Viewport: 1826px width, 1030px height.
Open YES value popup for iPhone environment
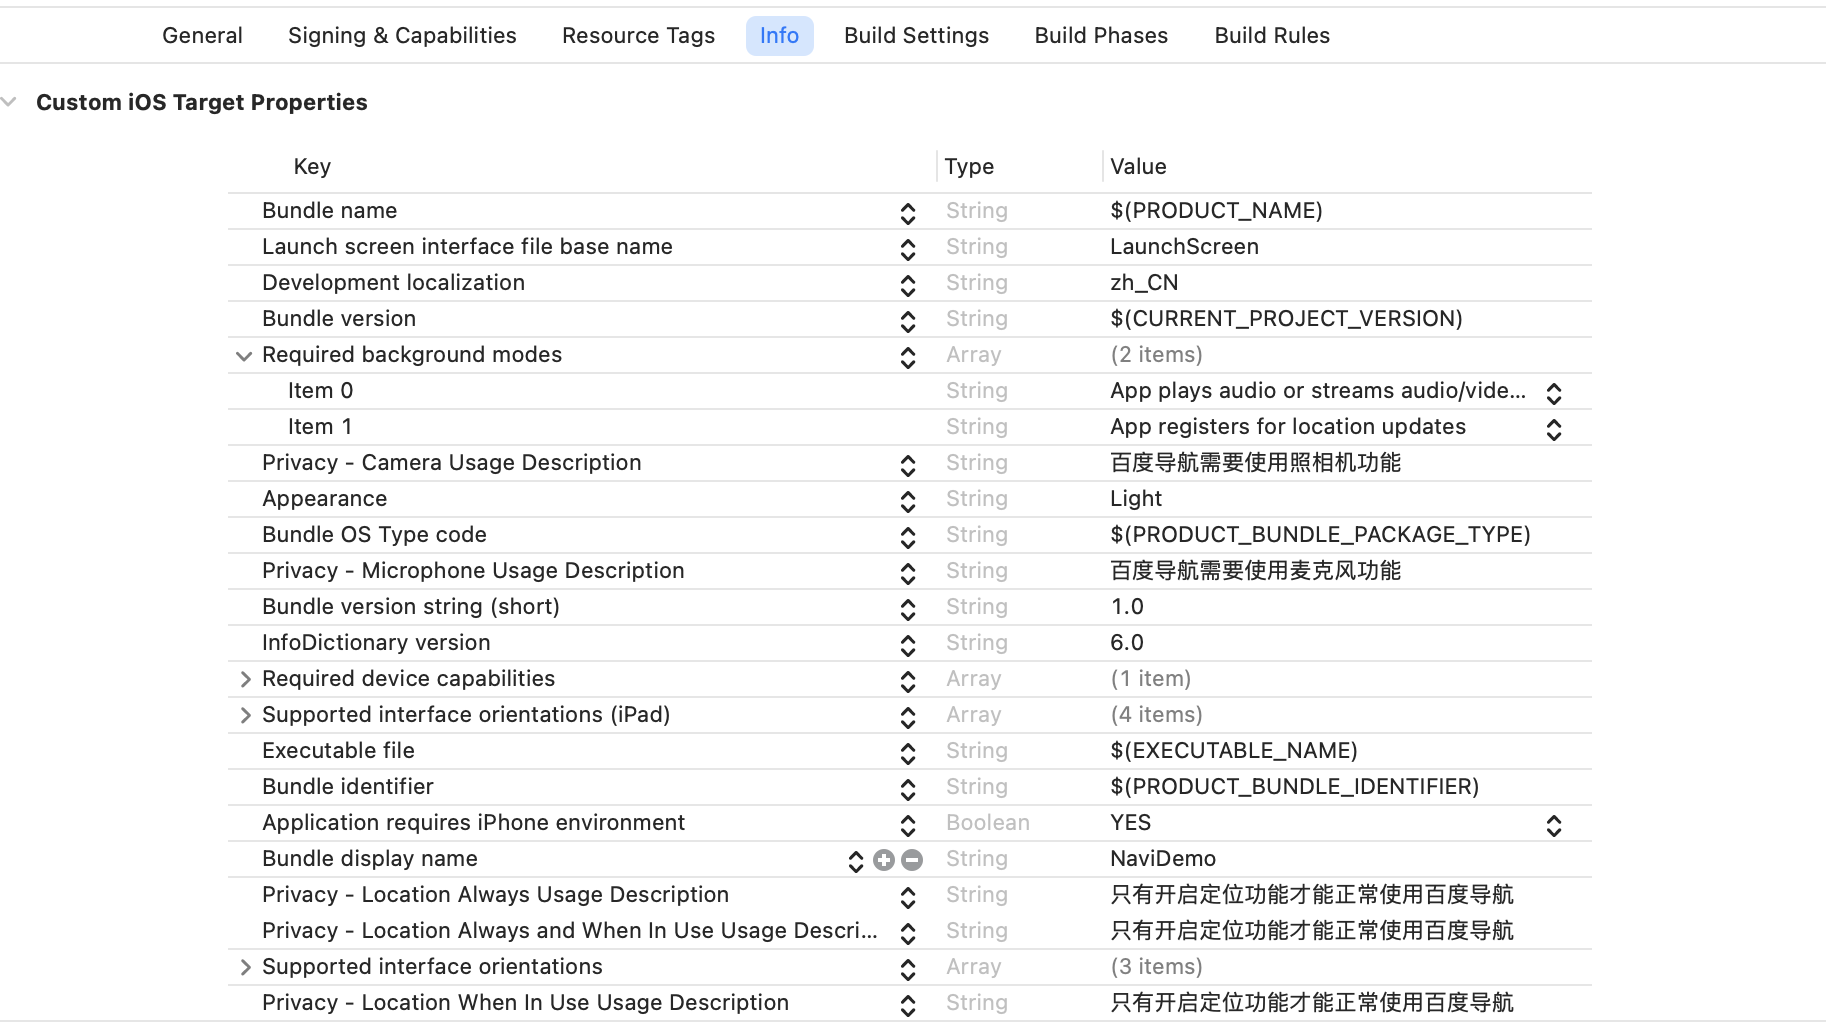pos(1553,825)
